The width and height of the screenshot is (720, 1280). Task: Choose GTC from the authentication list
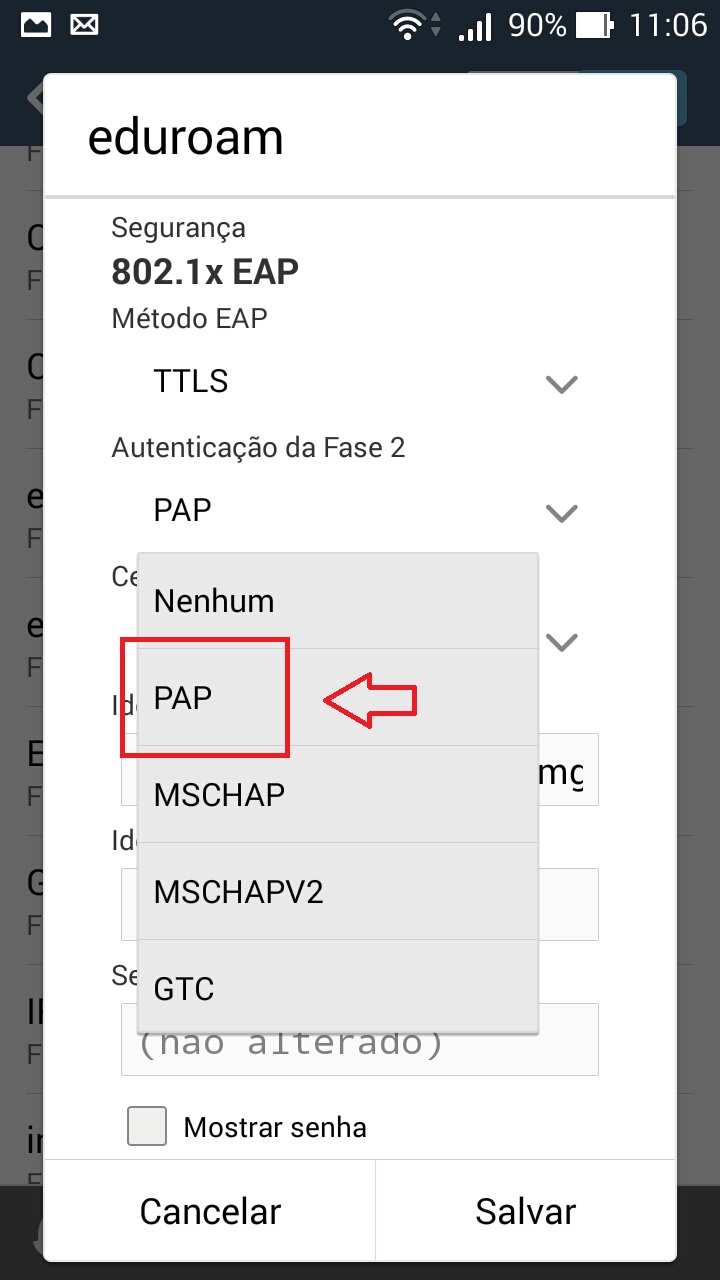coord(337,988)
